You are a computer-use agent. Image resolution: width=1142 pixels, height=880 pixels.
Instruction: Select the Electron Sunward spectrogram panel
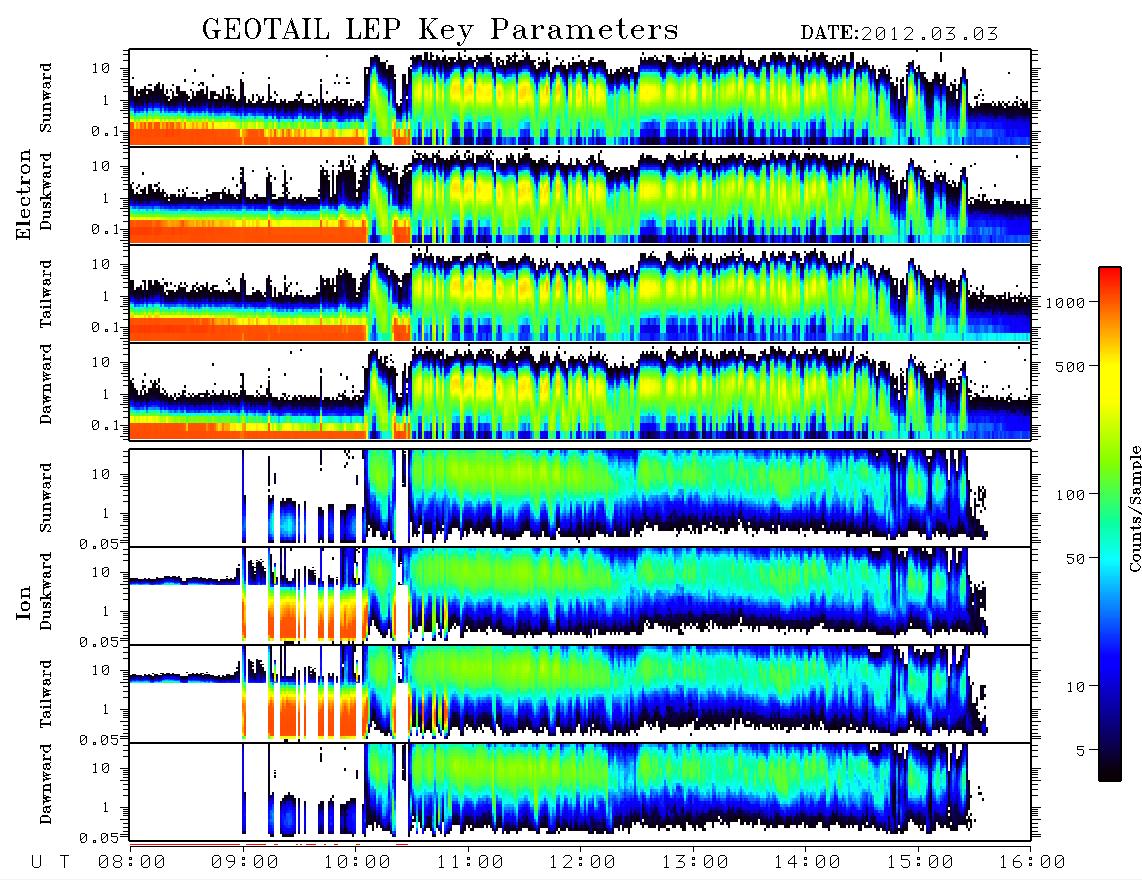(580, 97)
